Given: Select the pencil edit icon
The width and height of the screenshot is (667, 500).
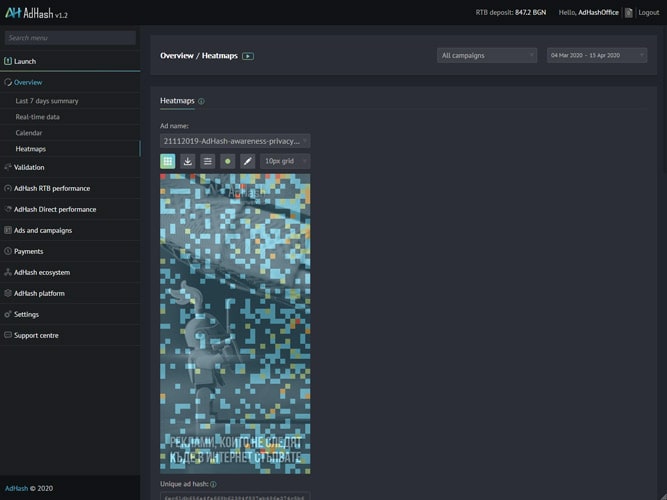Looking at the screenshot, I should pos(247,161).
